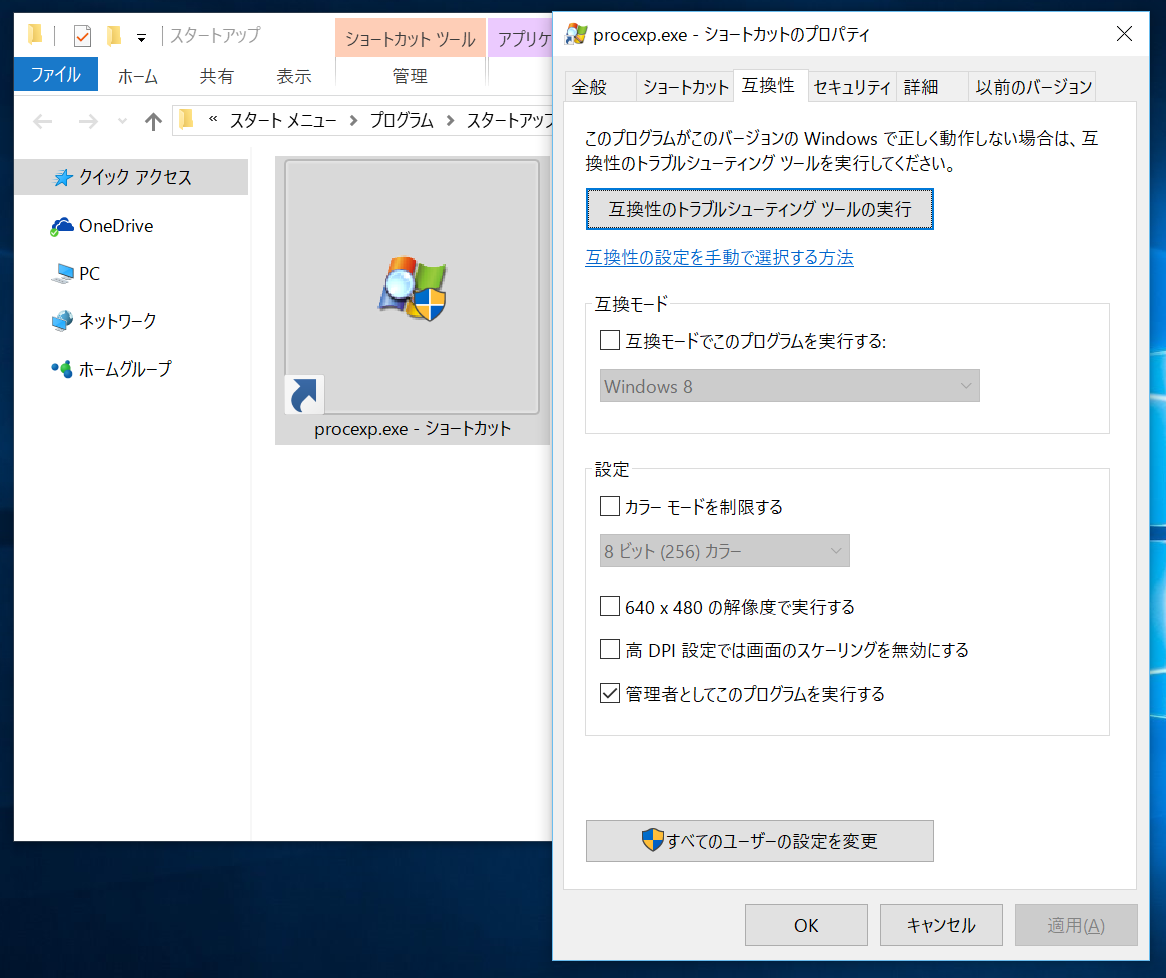
Task: Go up to the parent folder
Action: tap(152, 121)
